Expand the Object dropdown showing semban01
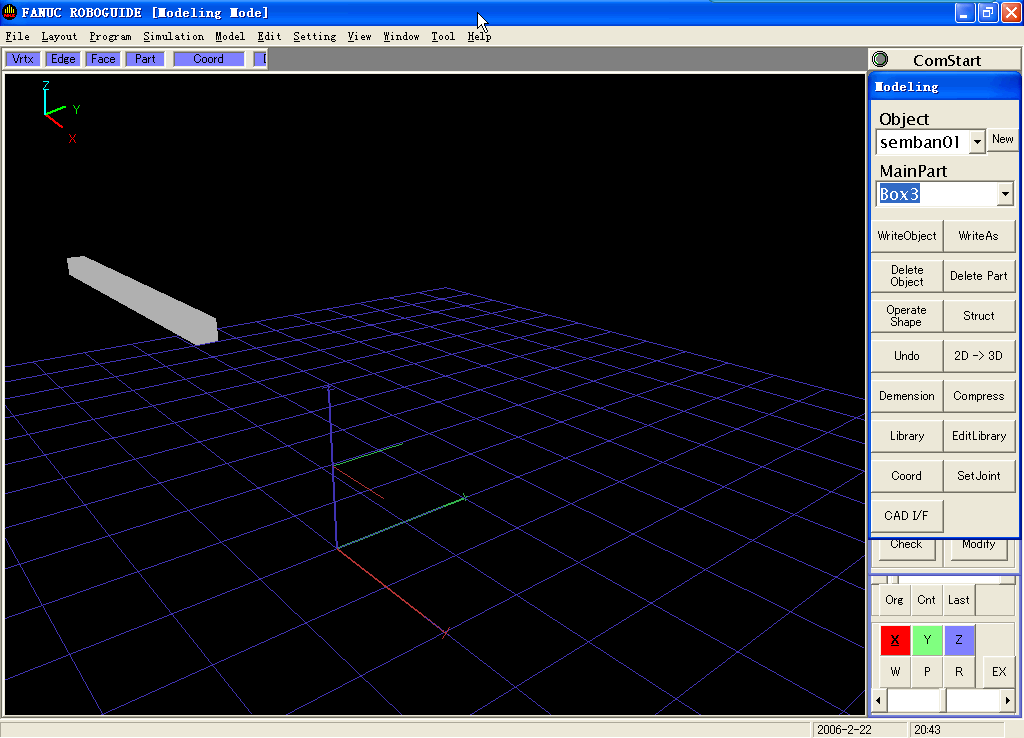Viewport: 1024px width, 738px height. point(977,142)
